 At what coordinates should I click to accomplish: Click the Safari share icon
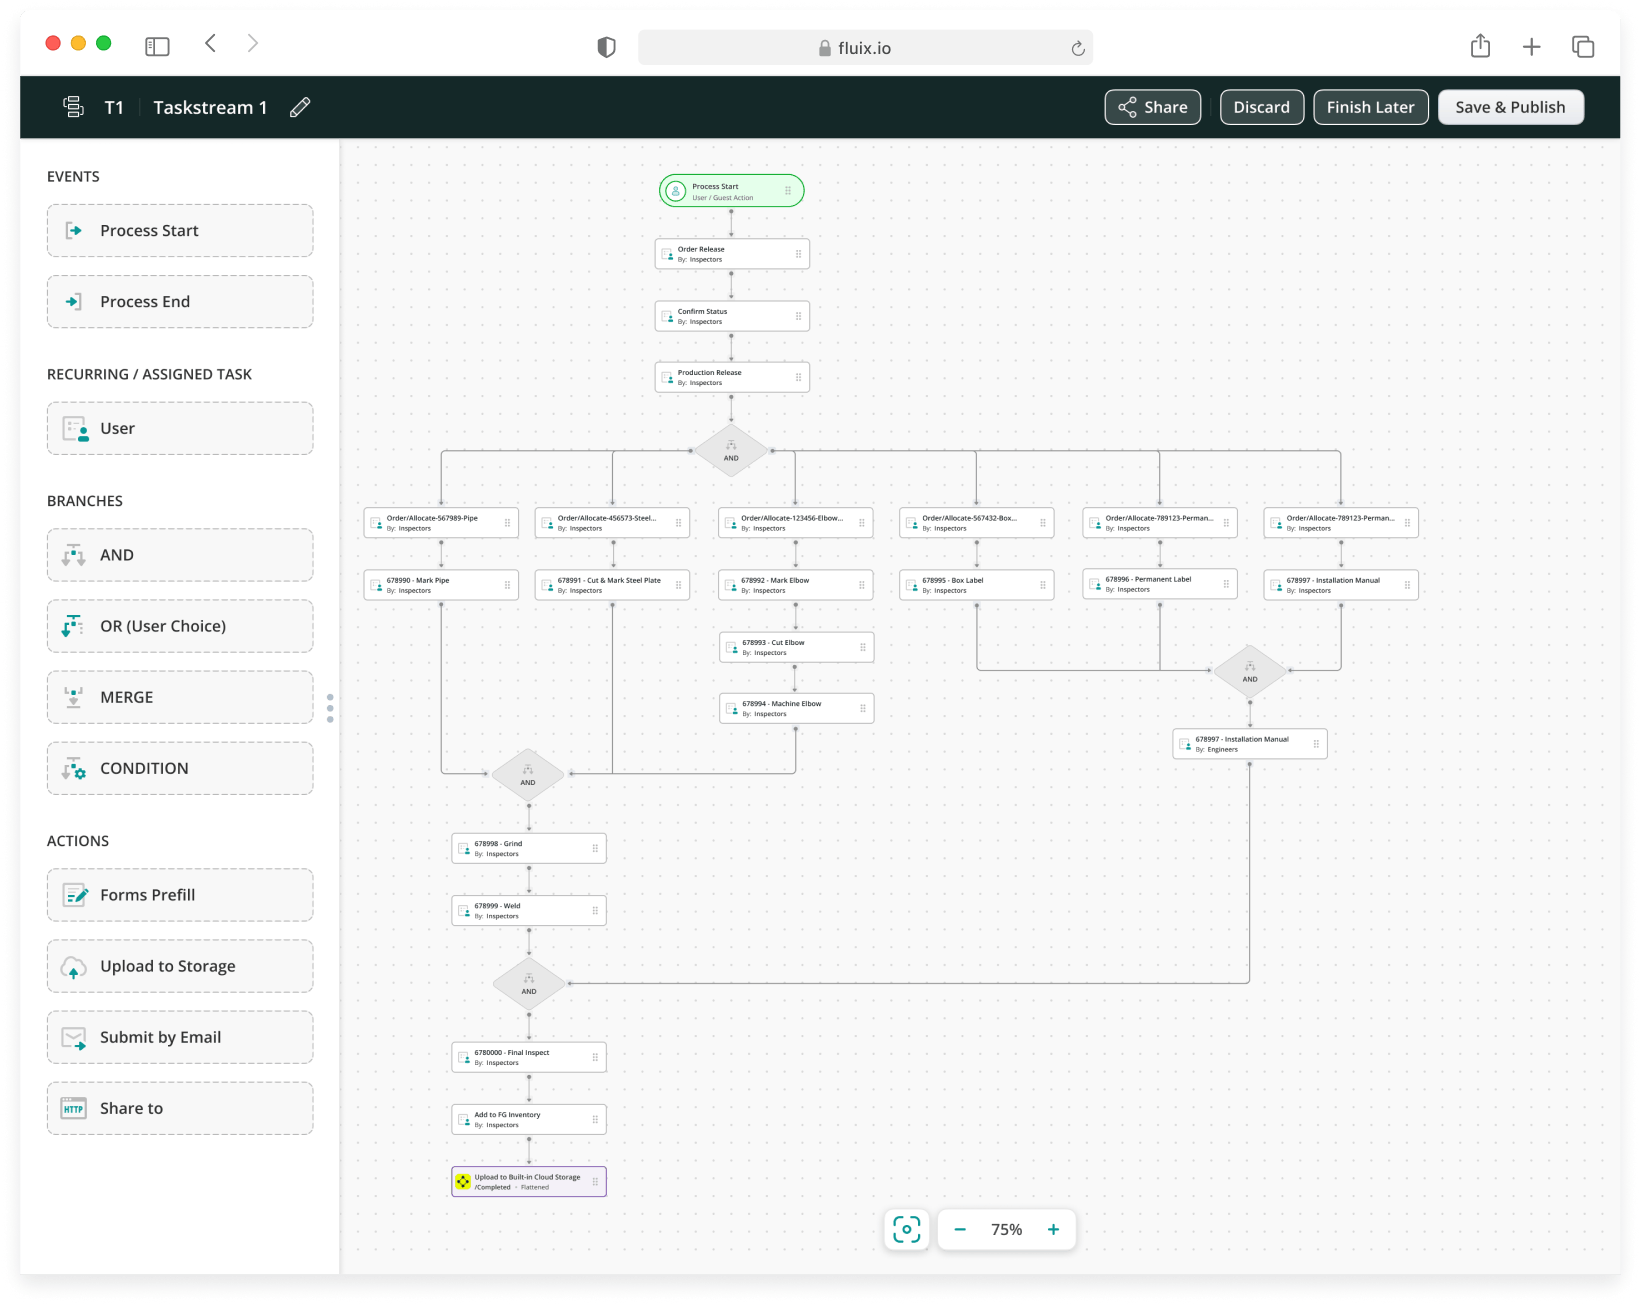(1480, 46)
